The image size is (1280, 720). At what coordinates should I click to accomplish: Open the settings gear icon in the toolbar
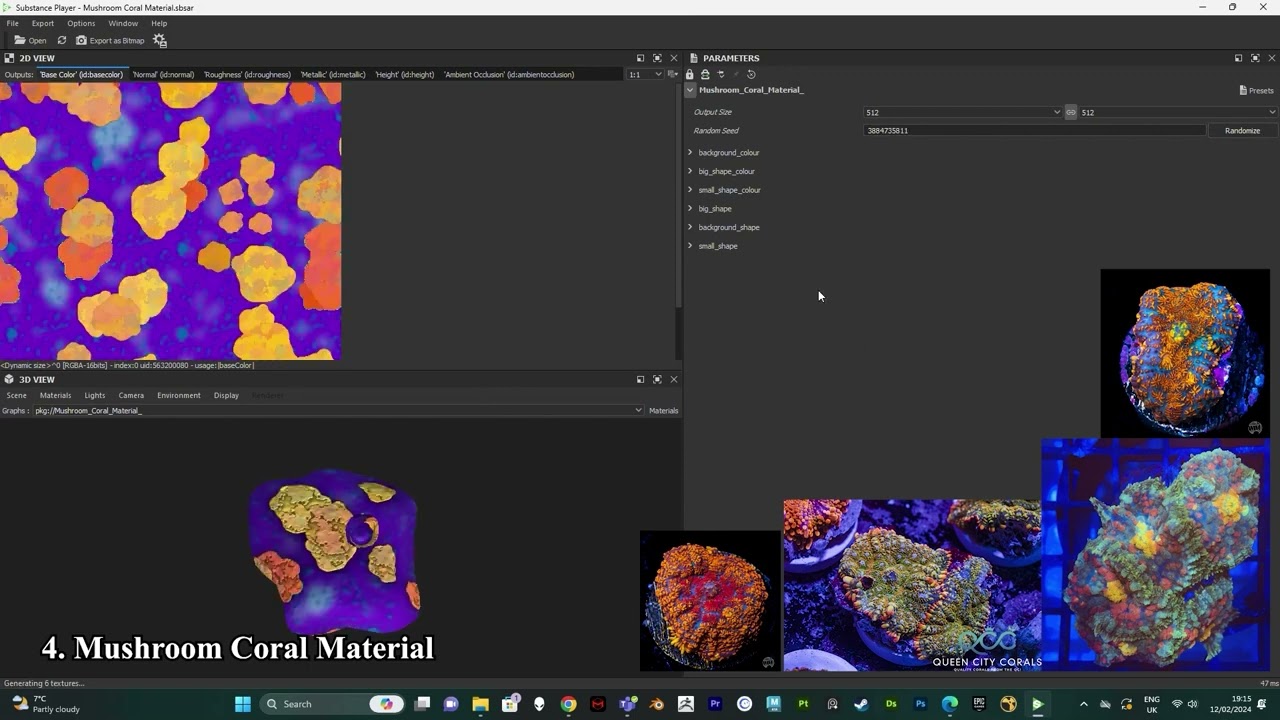point(160,41)
